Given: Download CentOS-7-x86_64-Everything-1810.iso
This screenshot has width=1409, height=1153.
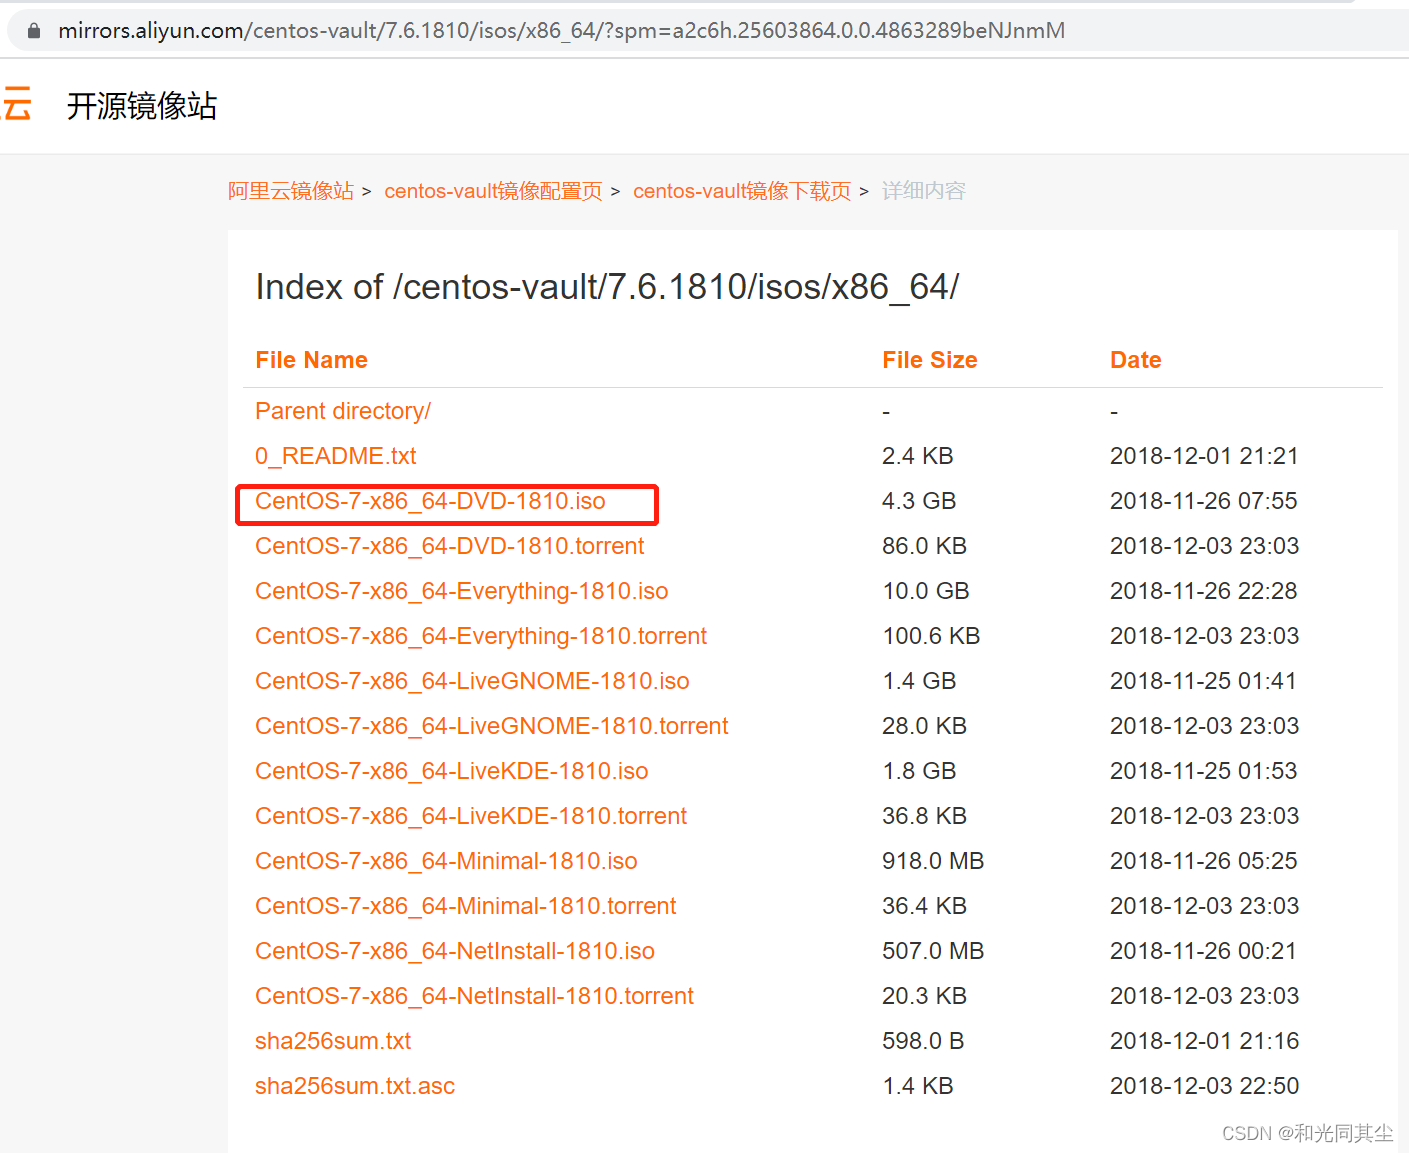Looking at the screenshot, I should point(461,591).
